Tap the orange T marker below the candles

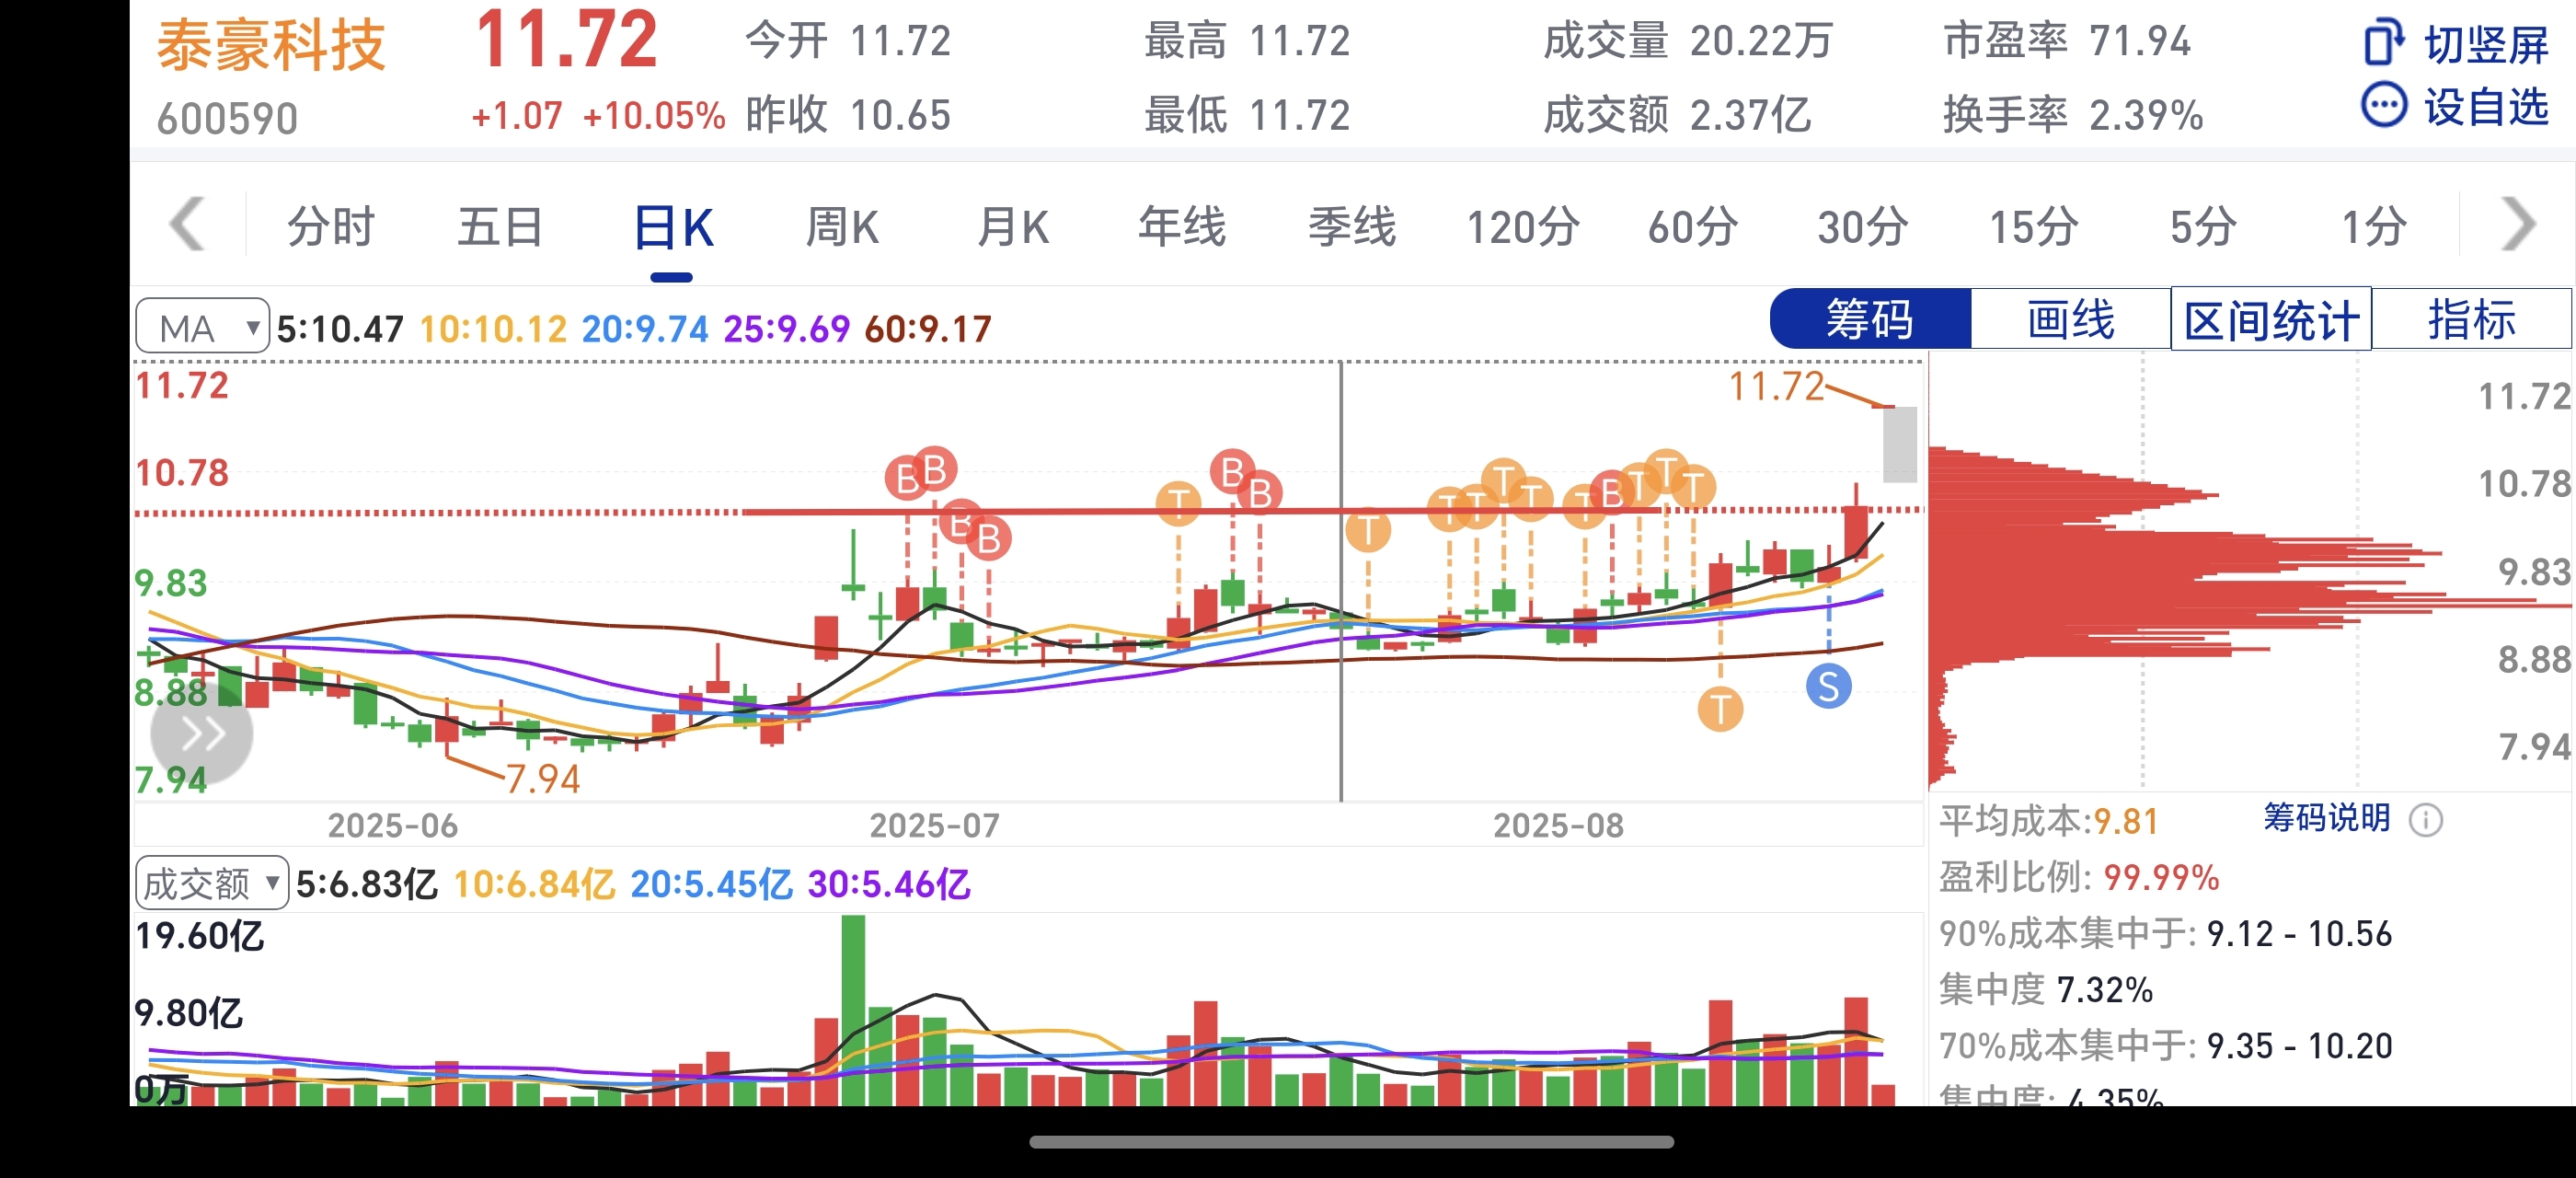click(x=1720, y=710)
